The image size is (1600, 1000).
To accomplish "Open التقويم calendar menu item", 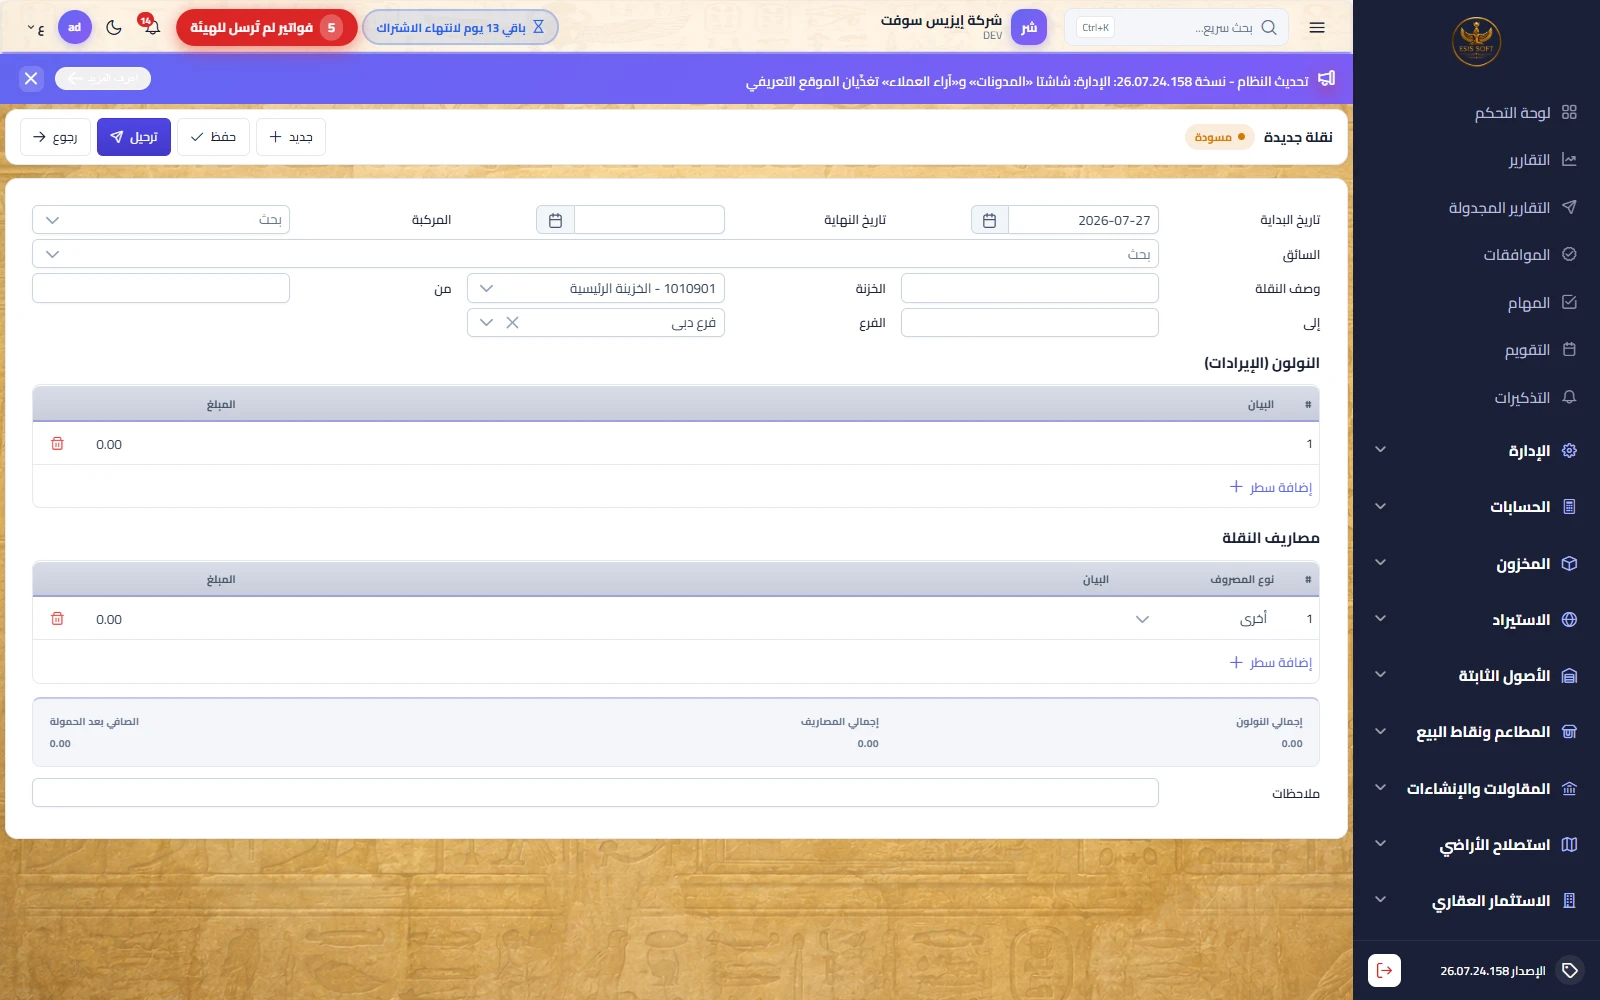I will click(x=1540, y=350).
